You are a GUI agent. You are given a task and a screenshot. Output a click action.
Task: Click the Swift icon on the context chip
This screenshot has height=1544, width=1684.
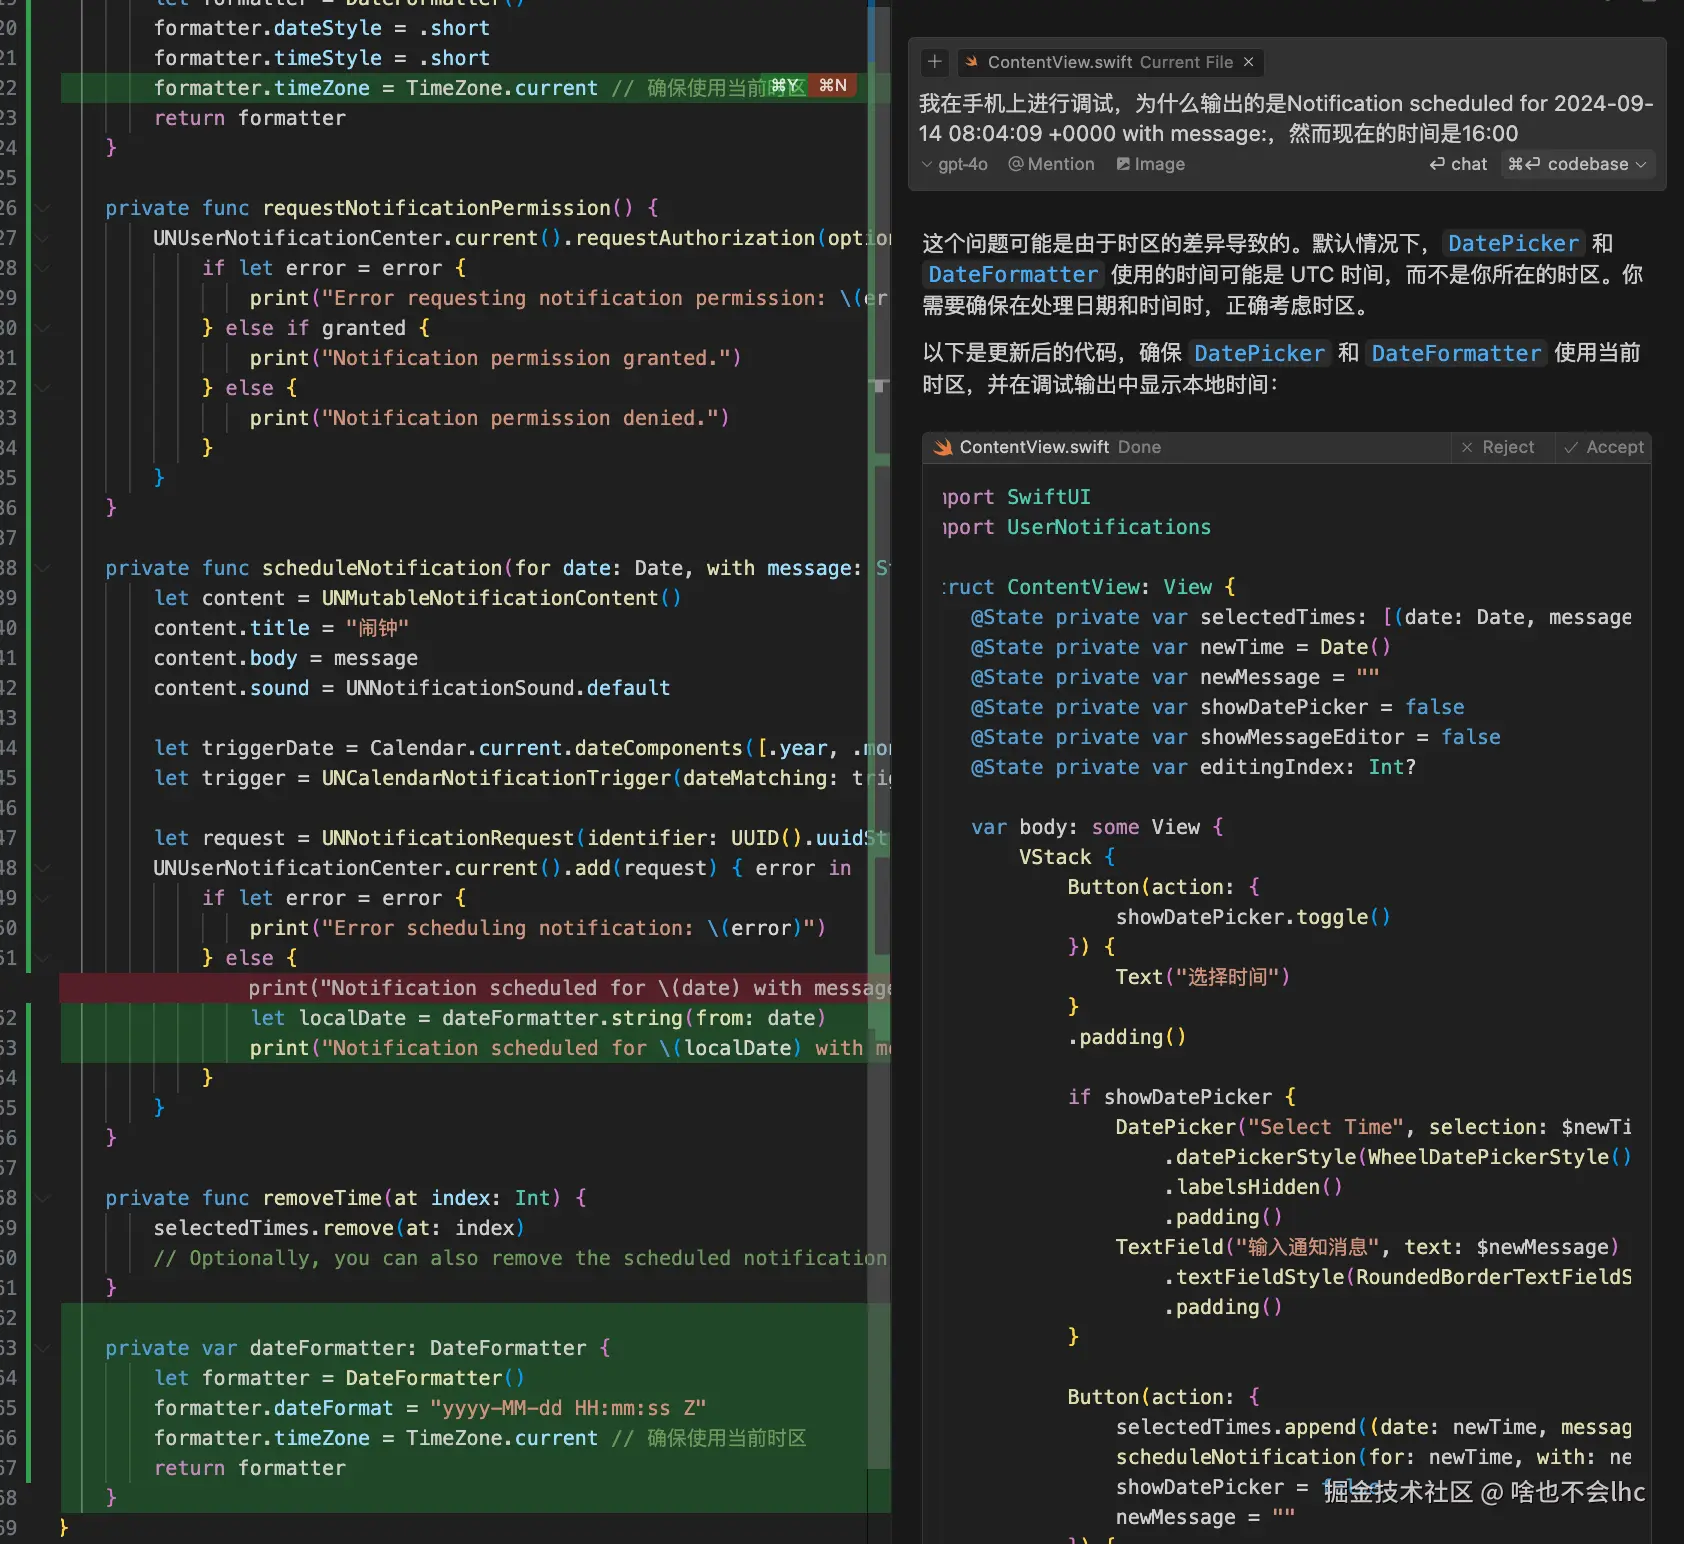click(971, 62)
